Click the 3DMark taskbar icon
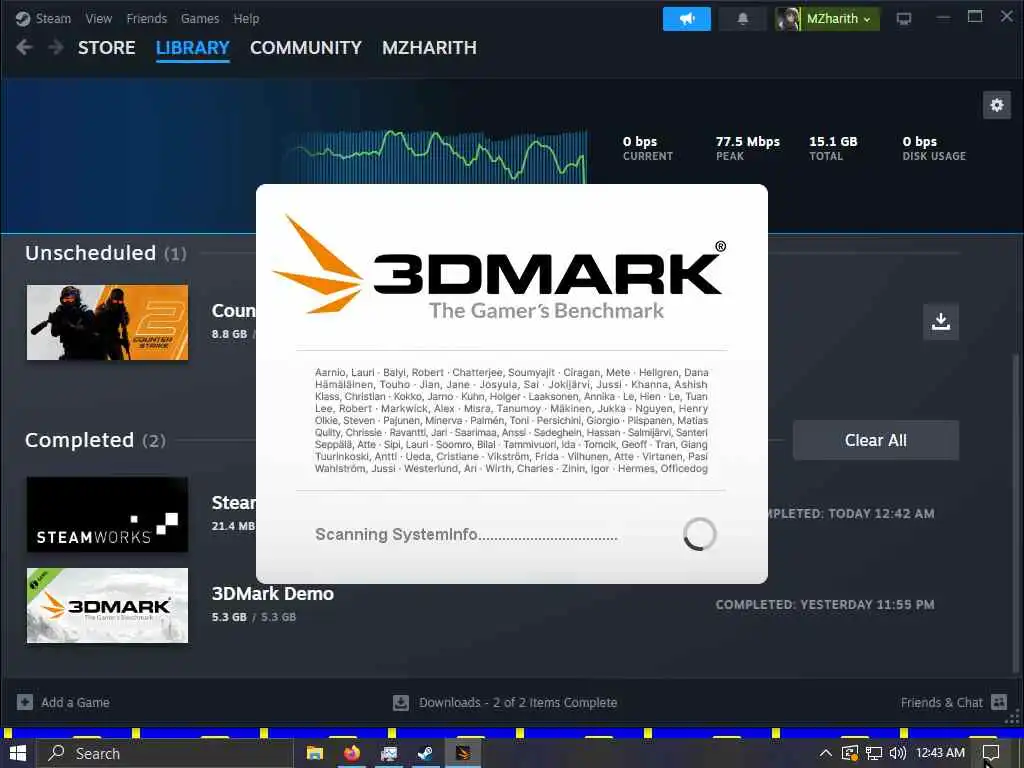The height and width of the screenshot is (768, 1024). [464, 754]
